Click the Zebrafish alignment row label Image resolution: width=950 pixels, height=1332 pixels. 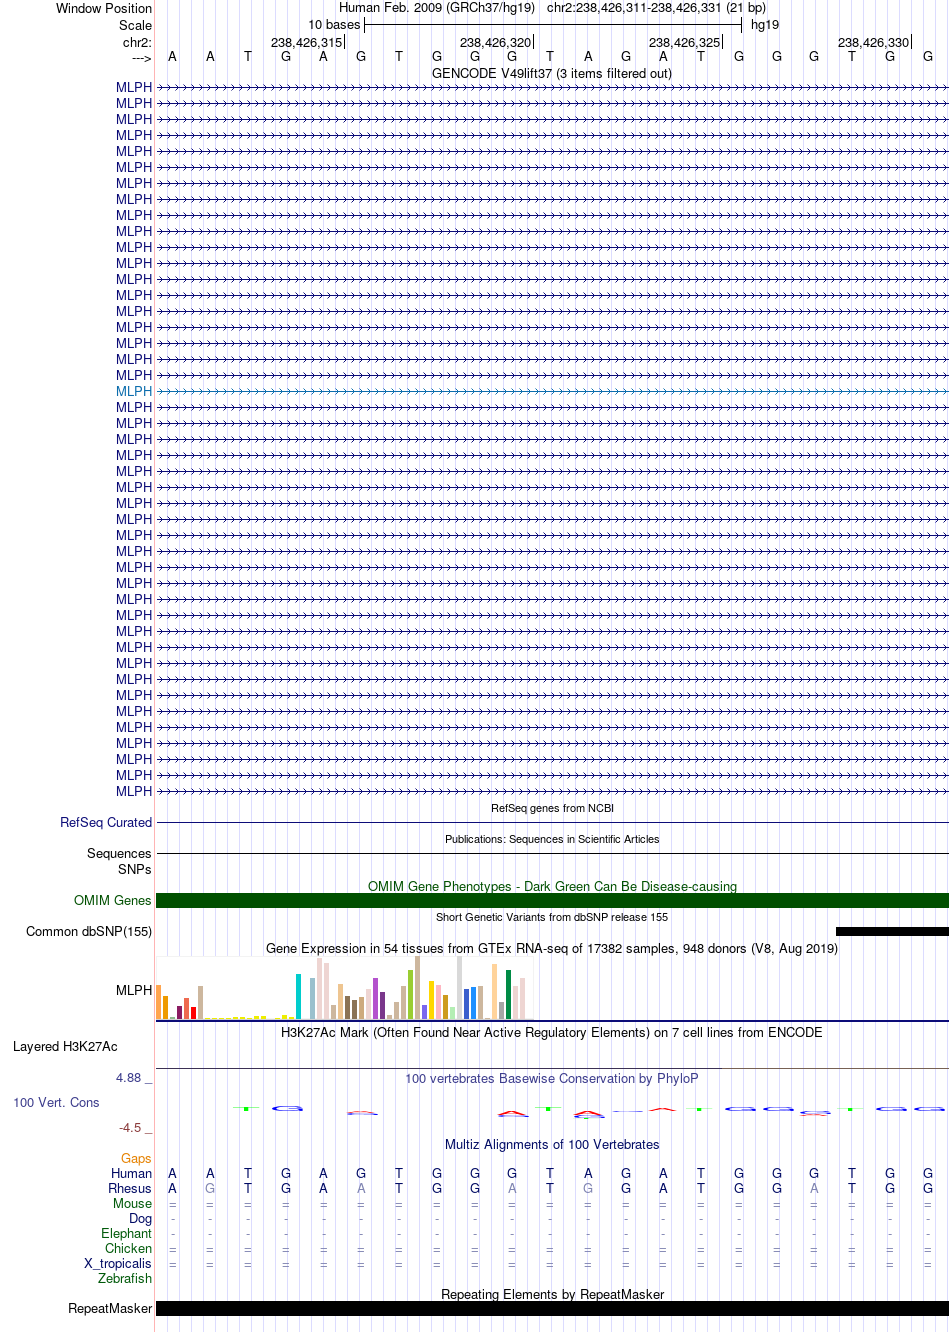pos(125,1278)
